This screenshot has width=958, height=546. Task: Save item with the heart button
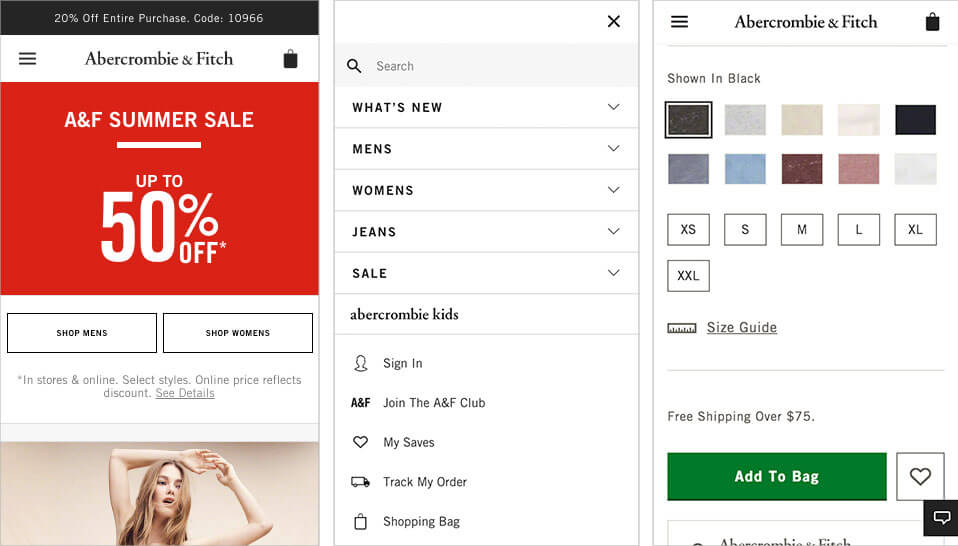pyautogui.click(x=920, y=476)
